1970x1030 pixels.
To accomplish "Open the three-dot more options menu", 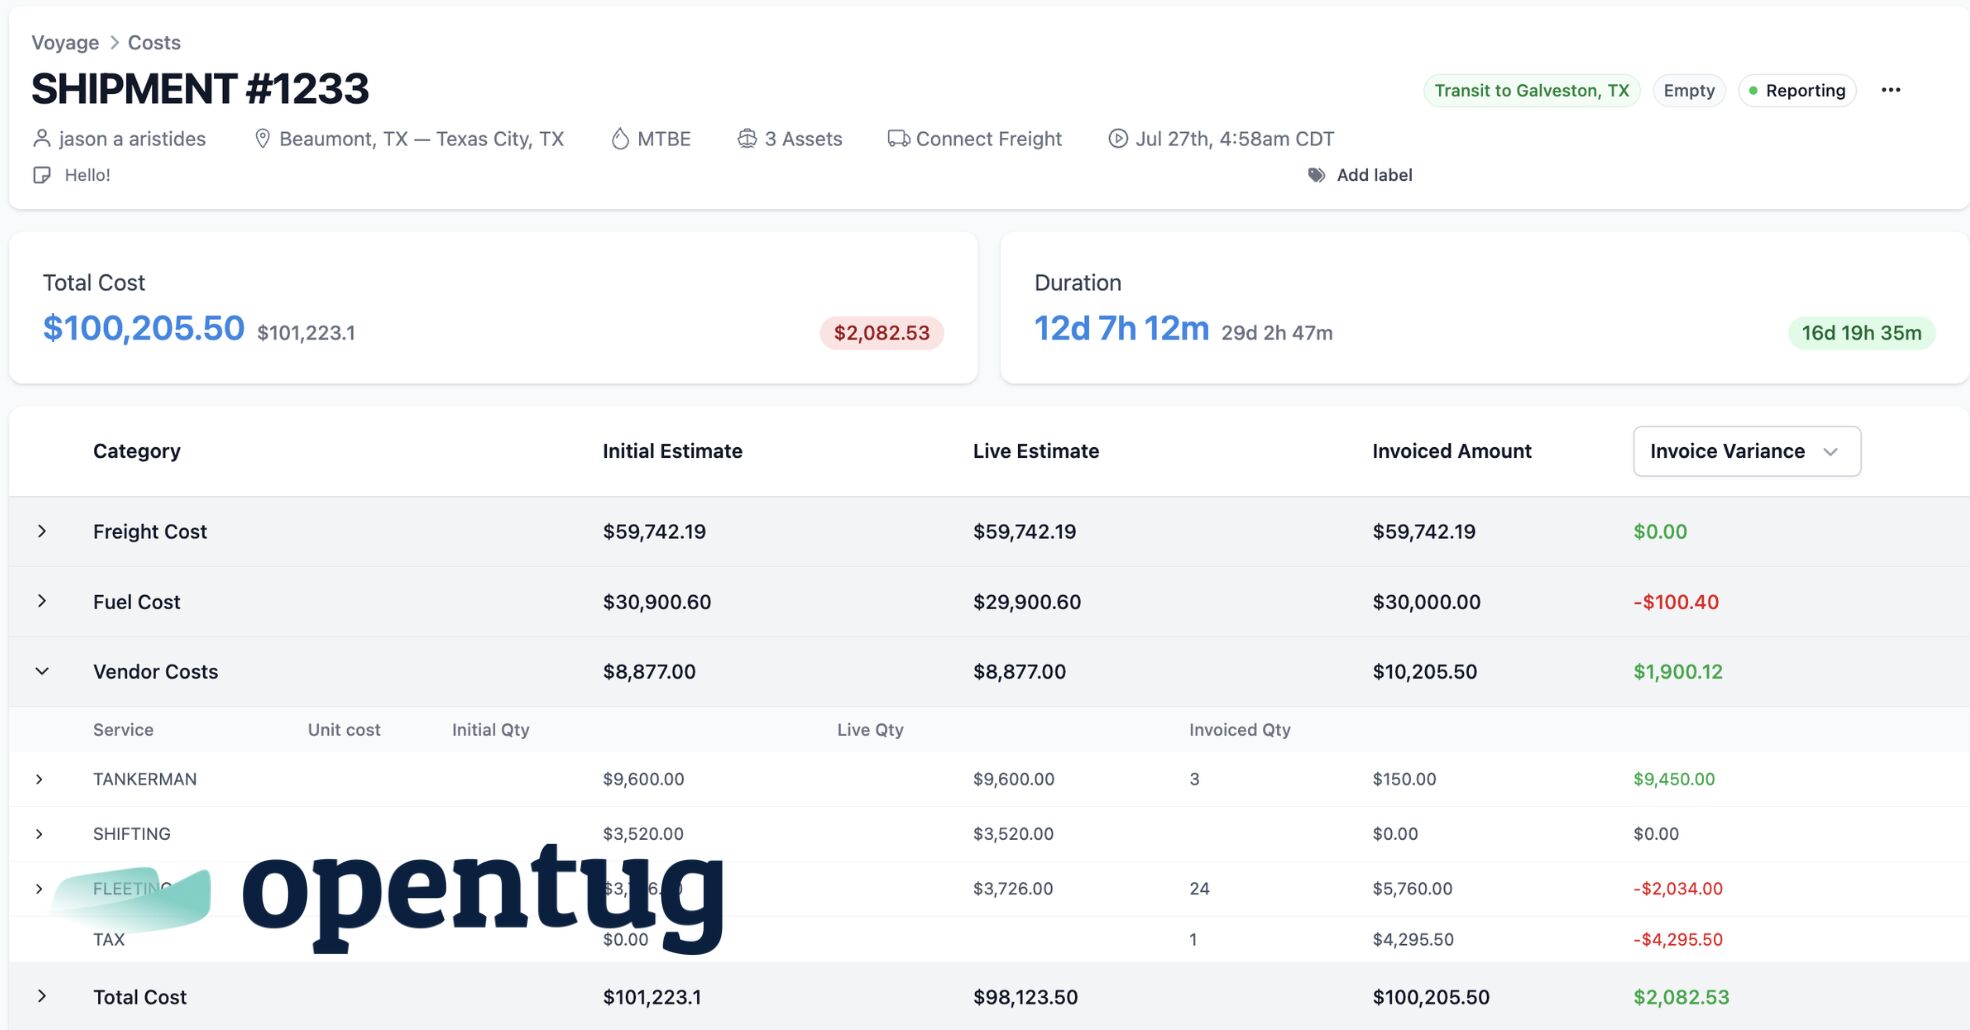I will click(x=1890, y=90).
